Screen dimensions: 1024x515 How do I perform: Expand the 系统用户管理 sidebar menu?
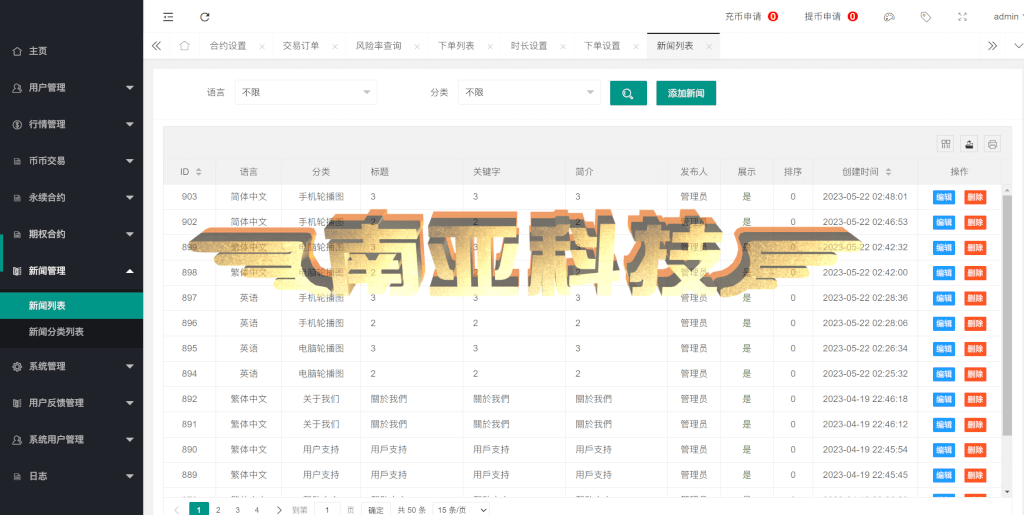[71, 439]
